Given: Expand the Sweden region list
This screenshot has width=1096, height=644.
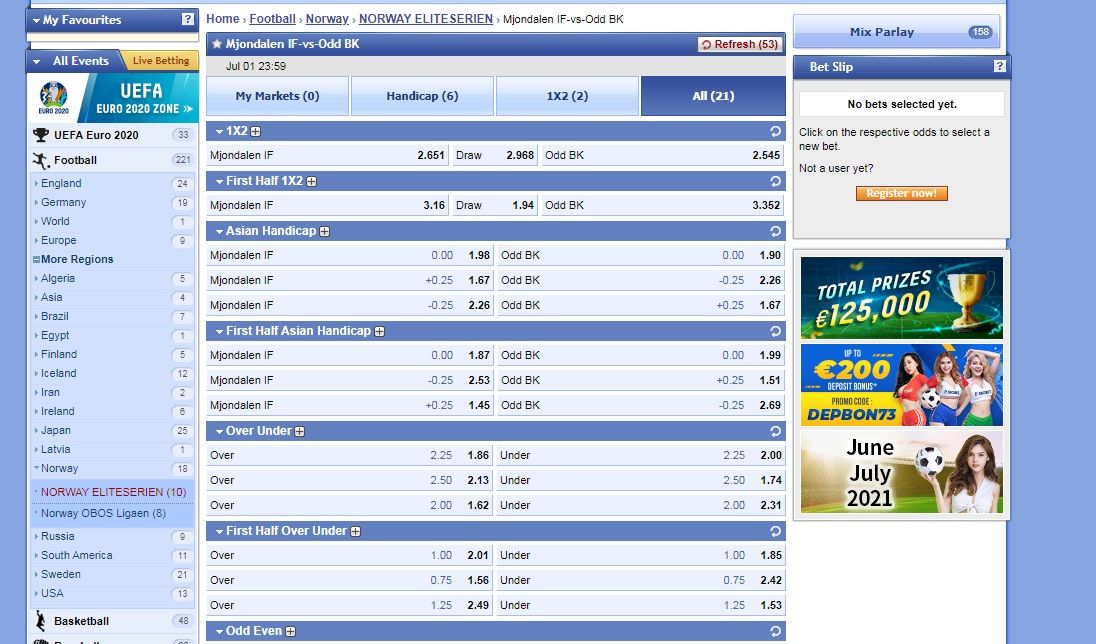Looking at the screenshot, I should pos(36,575).
